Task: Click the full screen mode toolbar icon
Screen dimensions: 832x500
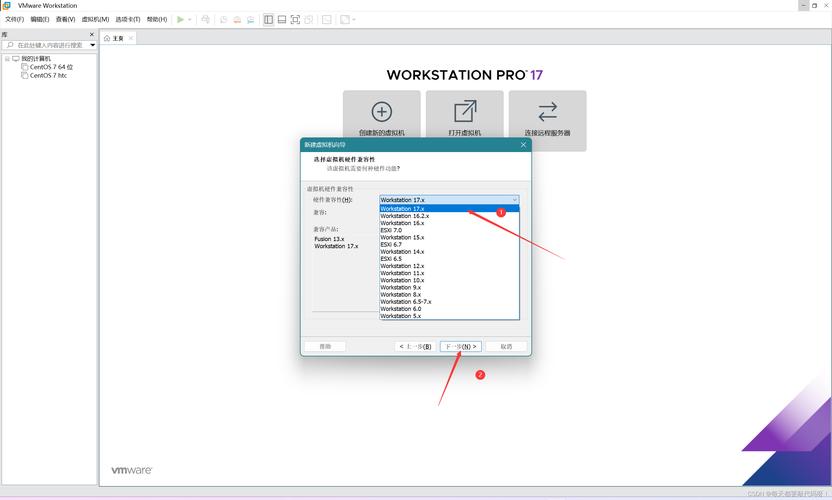Action: [295, 20]
